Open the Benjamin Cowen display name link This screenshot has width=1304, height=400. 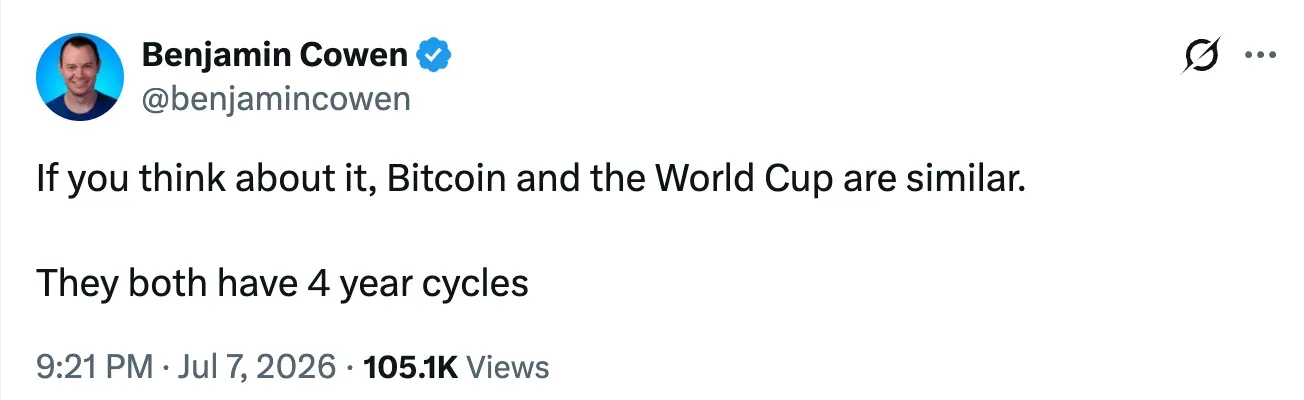point(276,57)
